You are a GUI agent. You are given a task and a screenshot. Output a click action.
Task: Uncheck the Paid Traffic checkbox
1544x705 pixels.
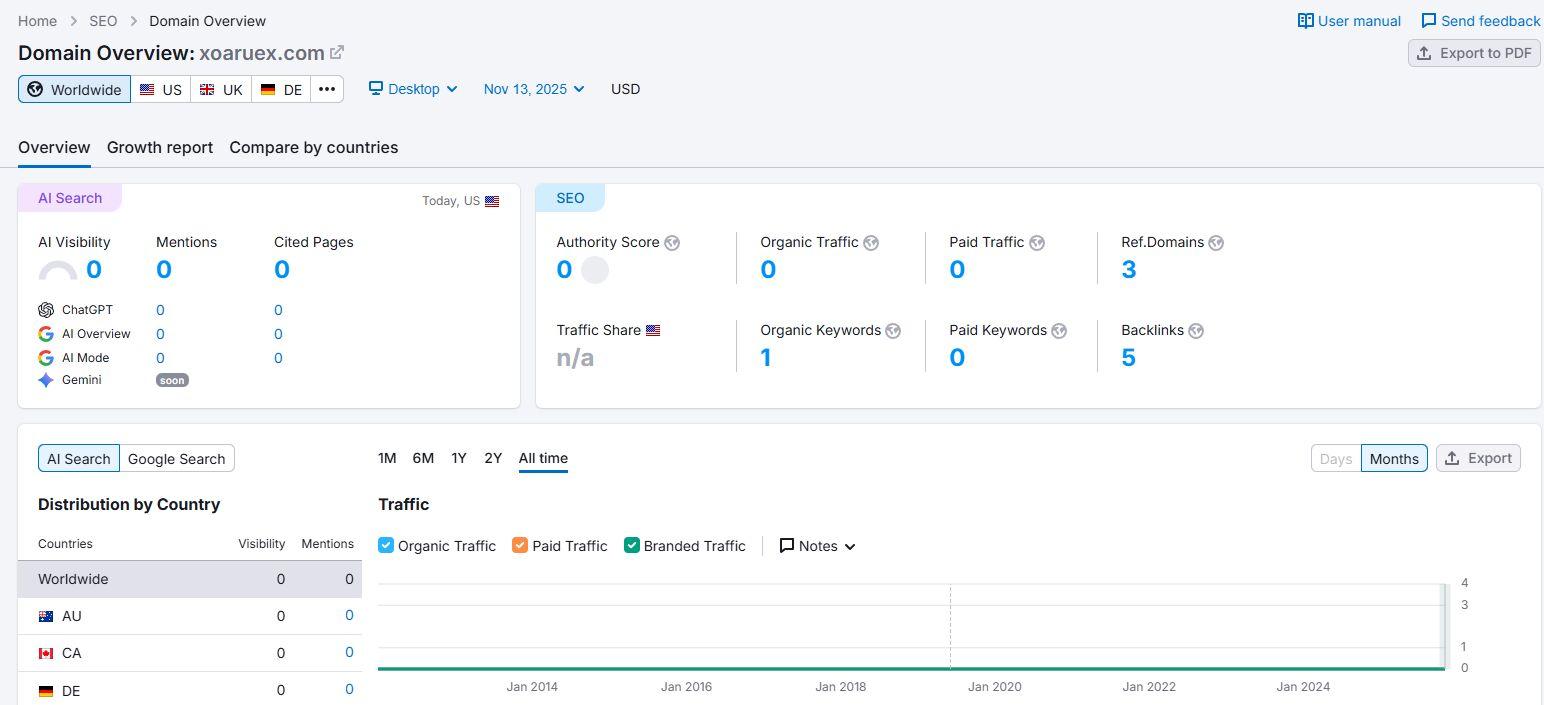coord(520,545)
